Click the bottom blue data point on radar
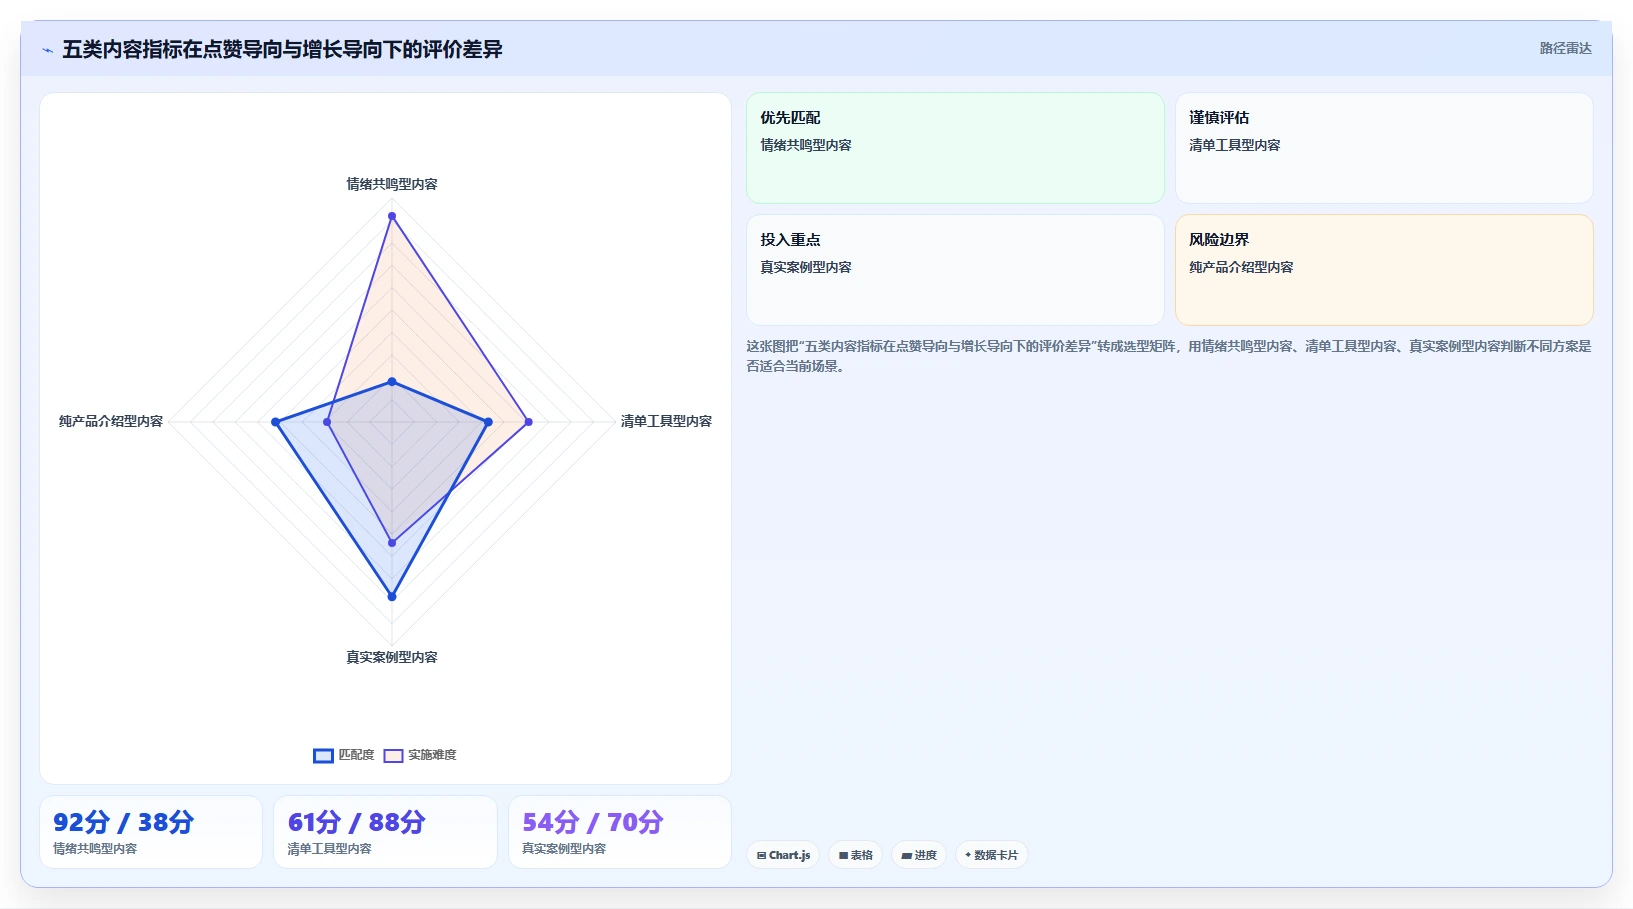The width and height of the screenshot is (1633, 909). (392, 596)
